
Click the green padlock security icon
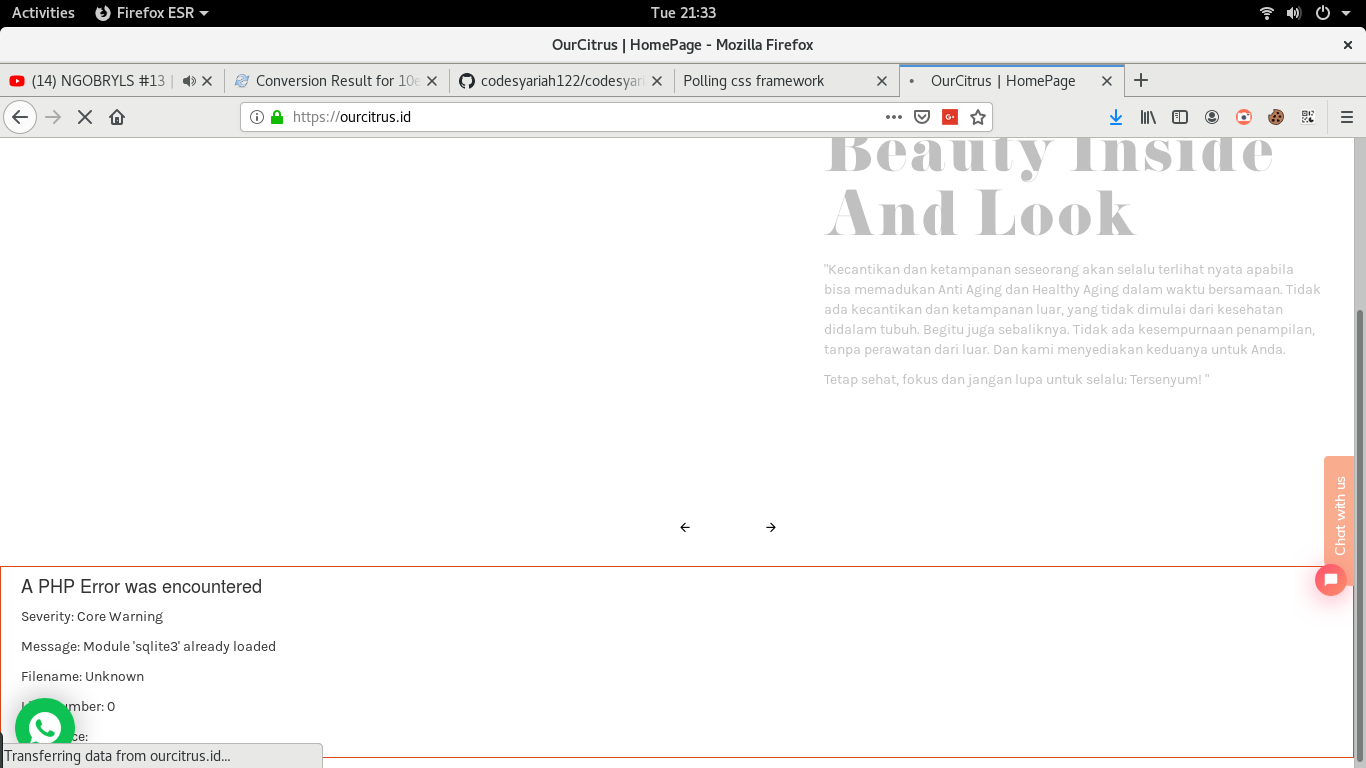coord(277,117)
